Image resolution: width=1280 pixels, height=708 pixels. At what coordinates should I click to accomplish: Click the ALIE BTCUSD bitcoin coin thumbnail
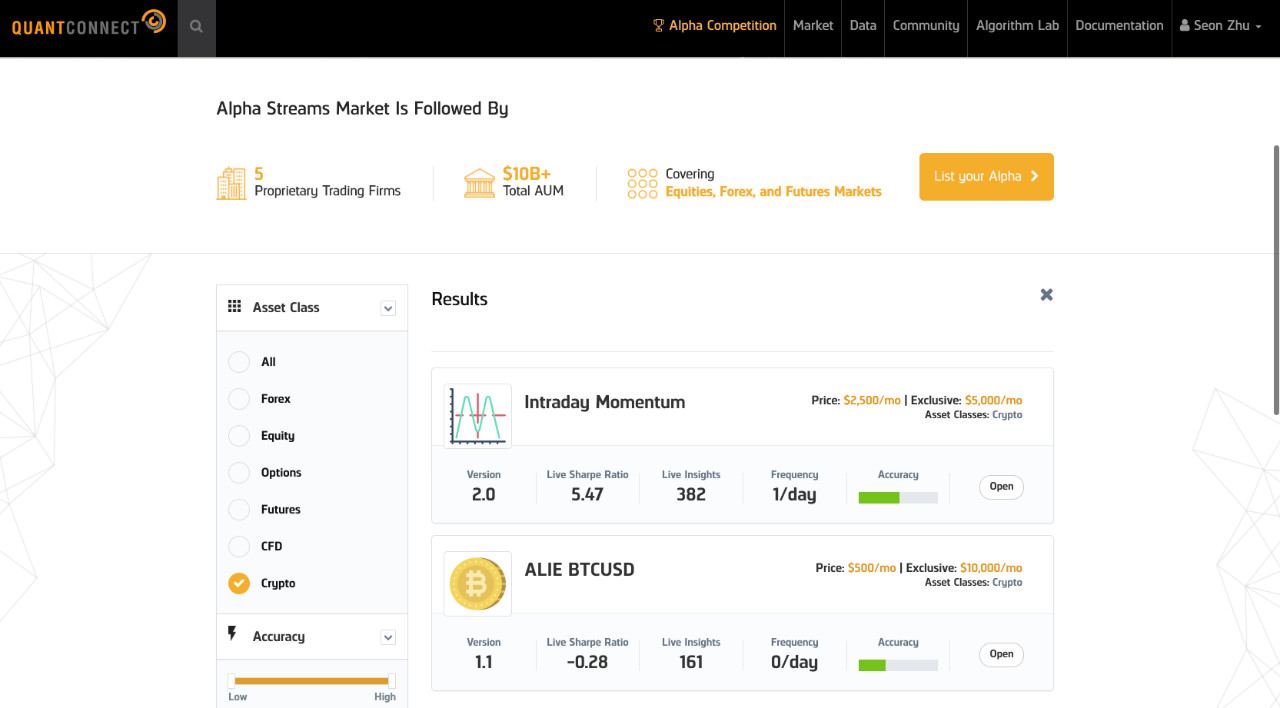click(x=478, y=584)
